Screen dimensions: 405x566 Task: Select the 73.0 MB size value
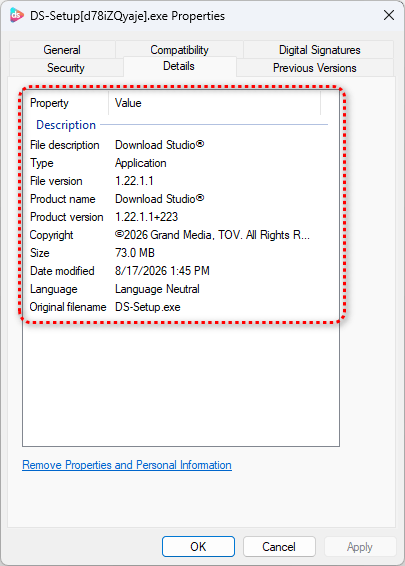click(x=135, y=253)
